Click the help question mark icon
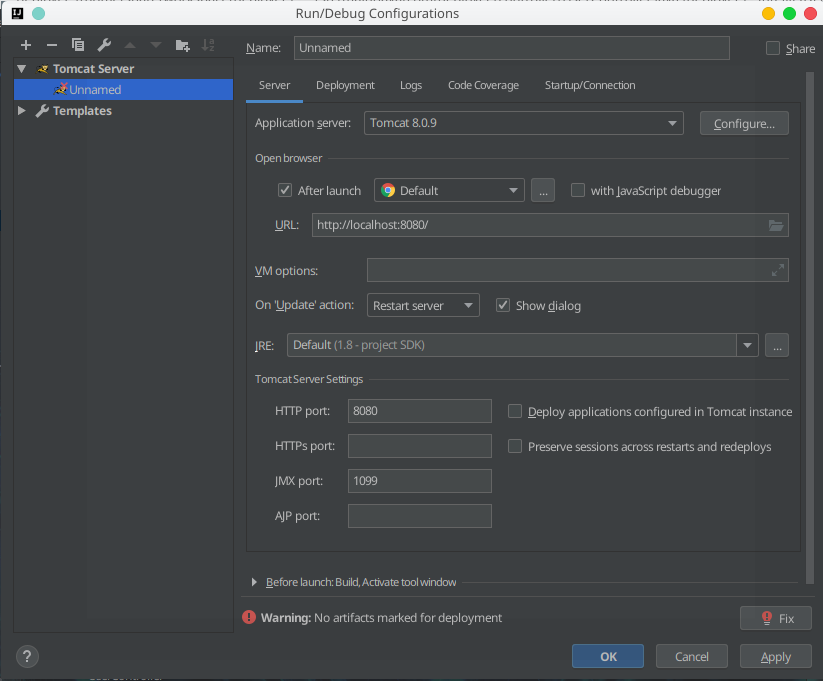The image size is (823, 681). (27, 656)
